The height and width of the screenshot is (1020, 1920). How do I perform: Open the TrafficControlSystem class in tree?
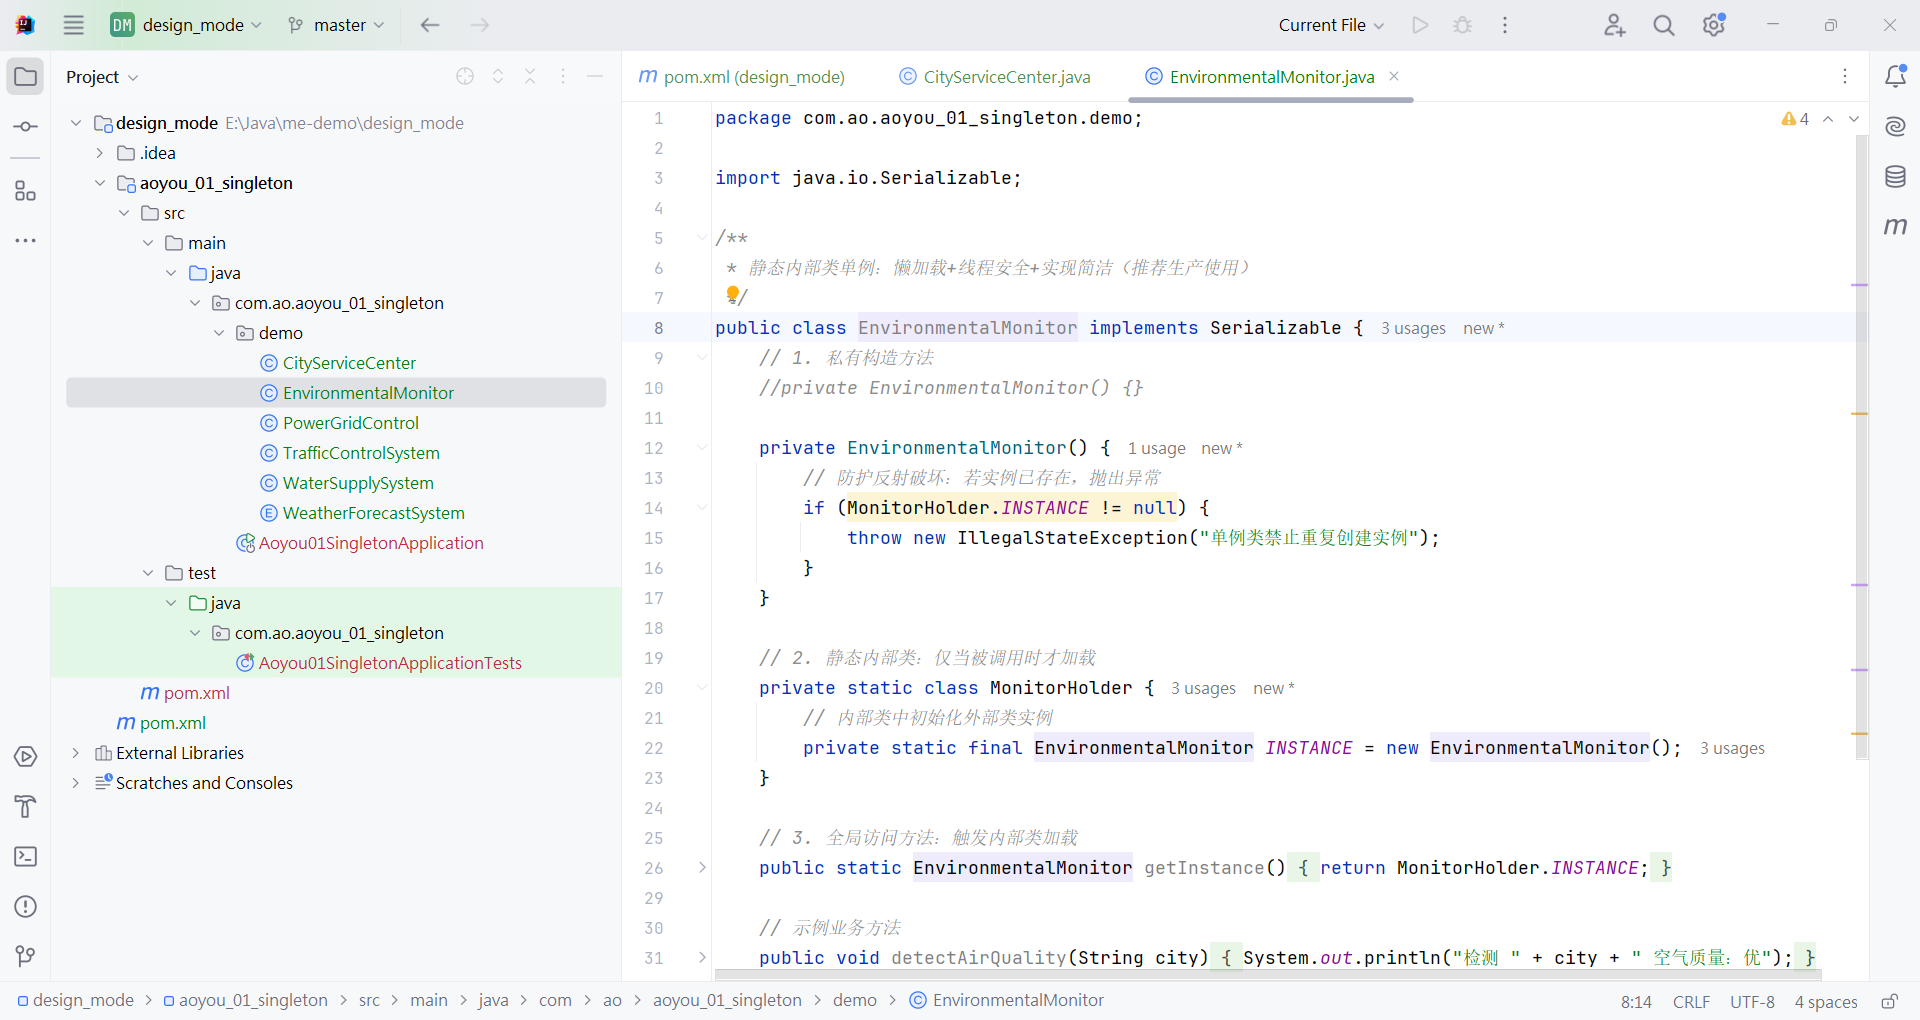click(x=360, y=453)
